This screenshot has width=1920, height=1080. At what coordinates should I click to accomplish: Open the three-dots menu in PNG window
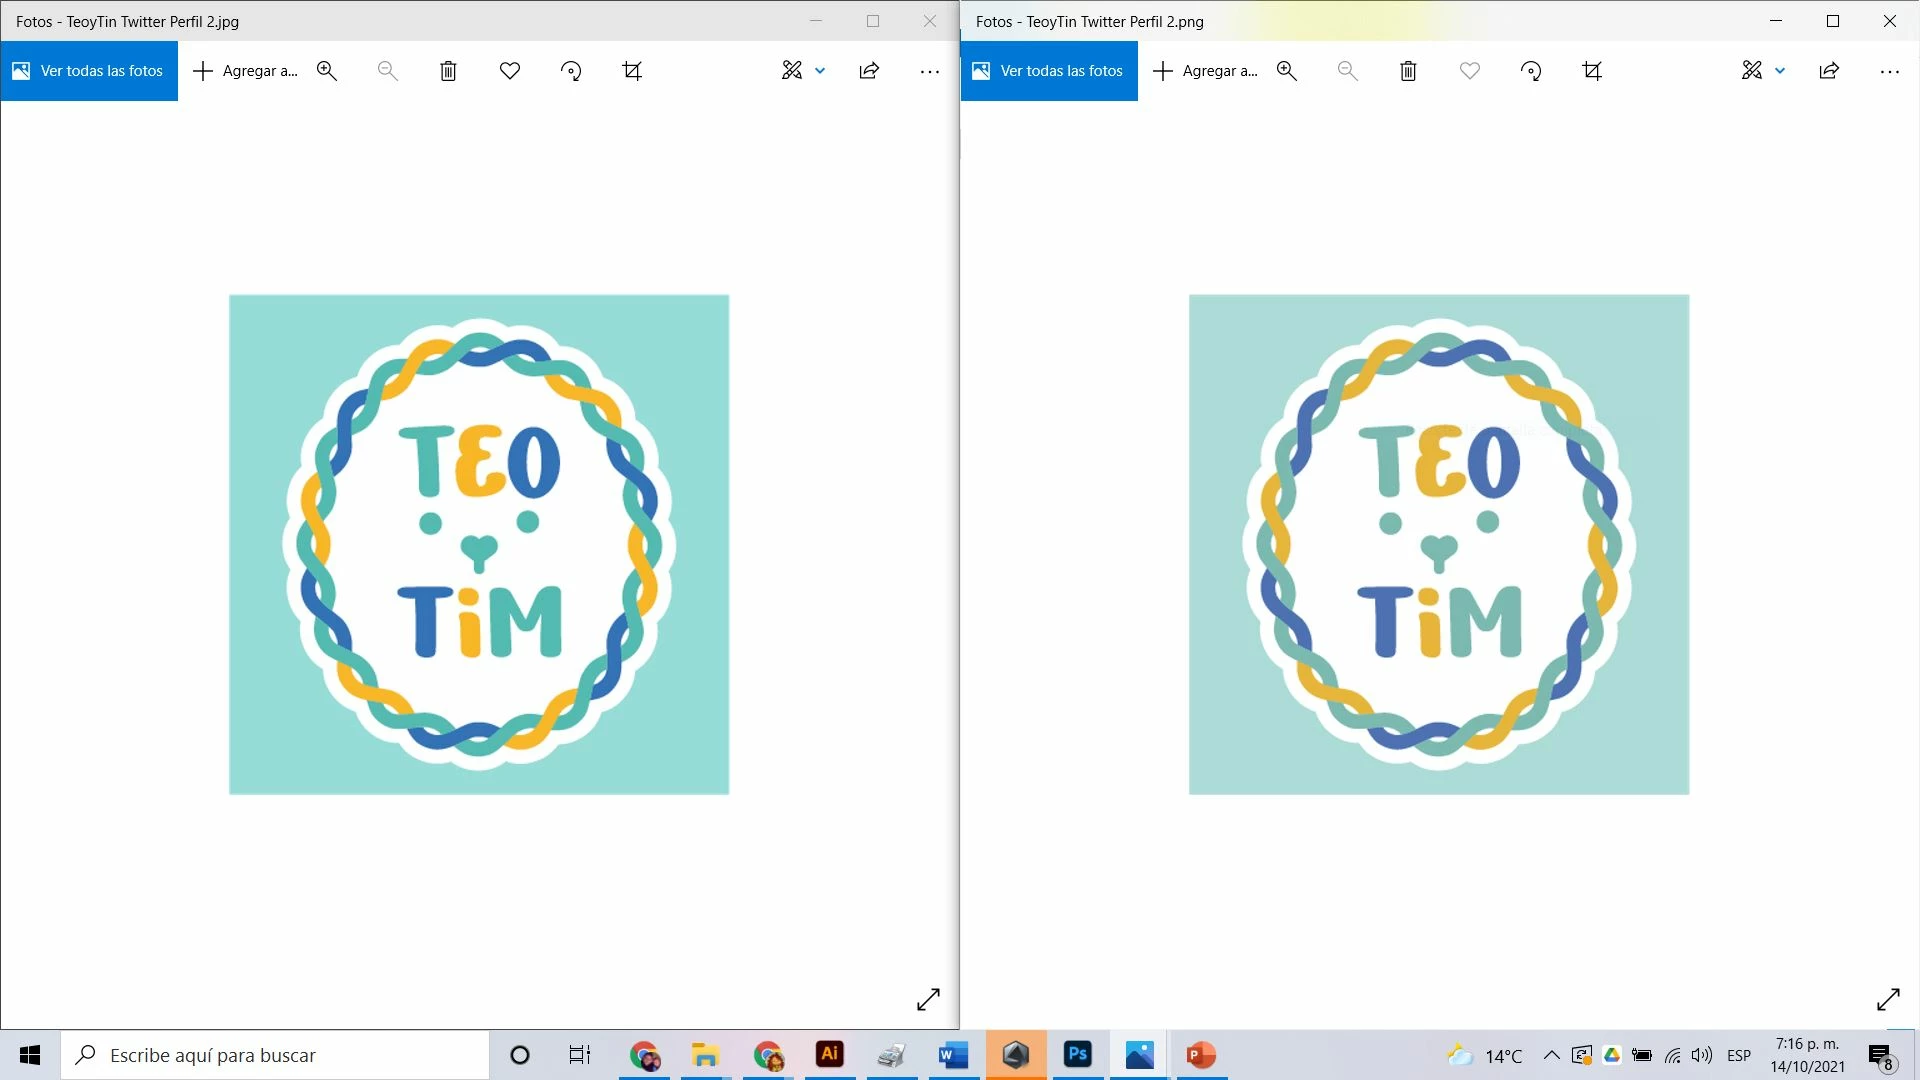click(1889, 71)
